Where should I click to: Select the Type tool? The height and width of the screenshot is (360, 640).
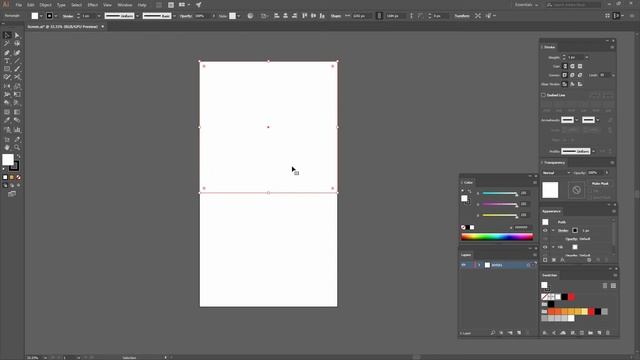[7, 61]
